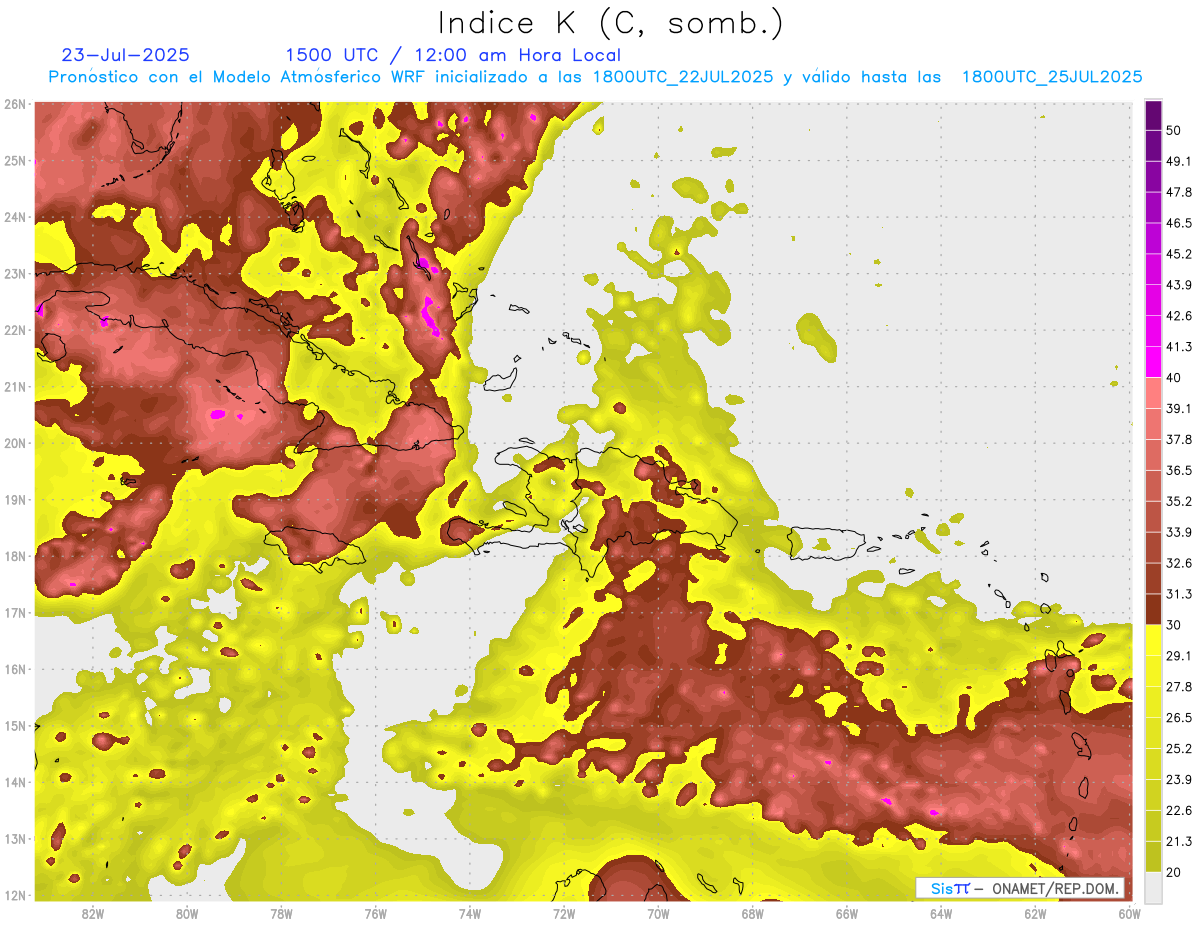This screenshot has width=1200, height=927.
Task: Click the colorbar value '39.1'
Action: 1179,409
